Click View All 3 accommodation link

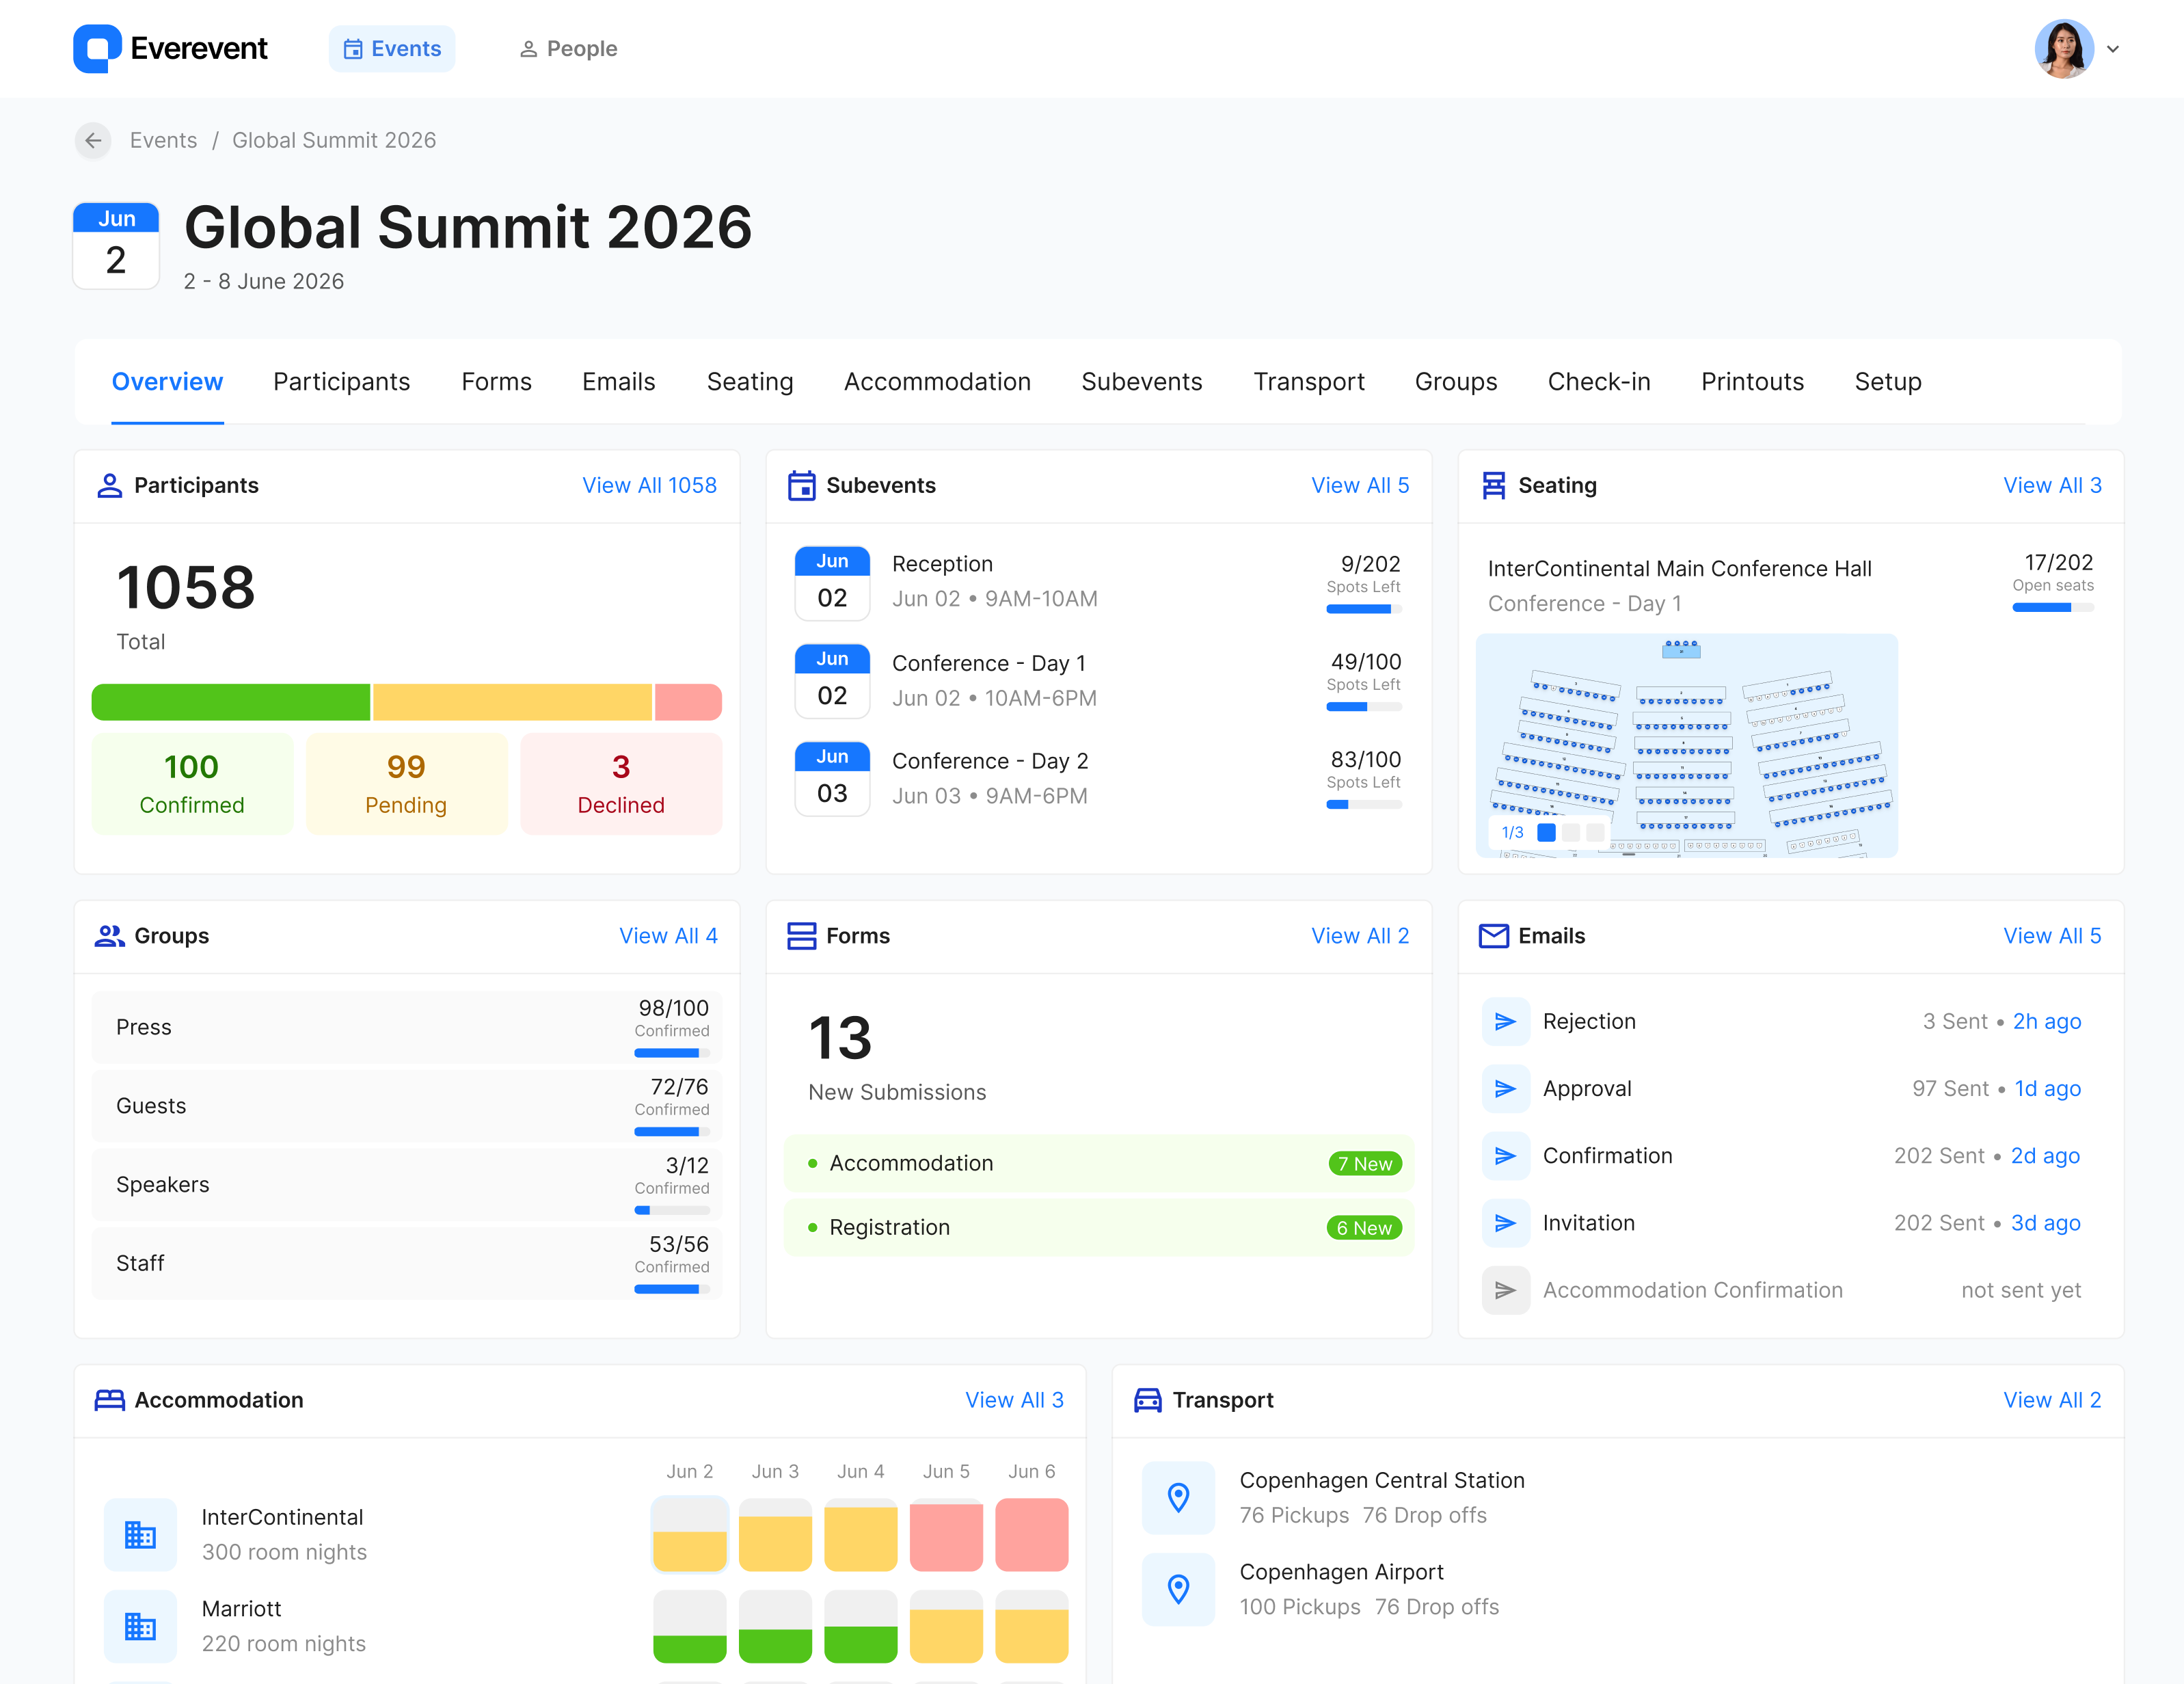pos(1014,1400)
